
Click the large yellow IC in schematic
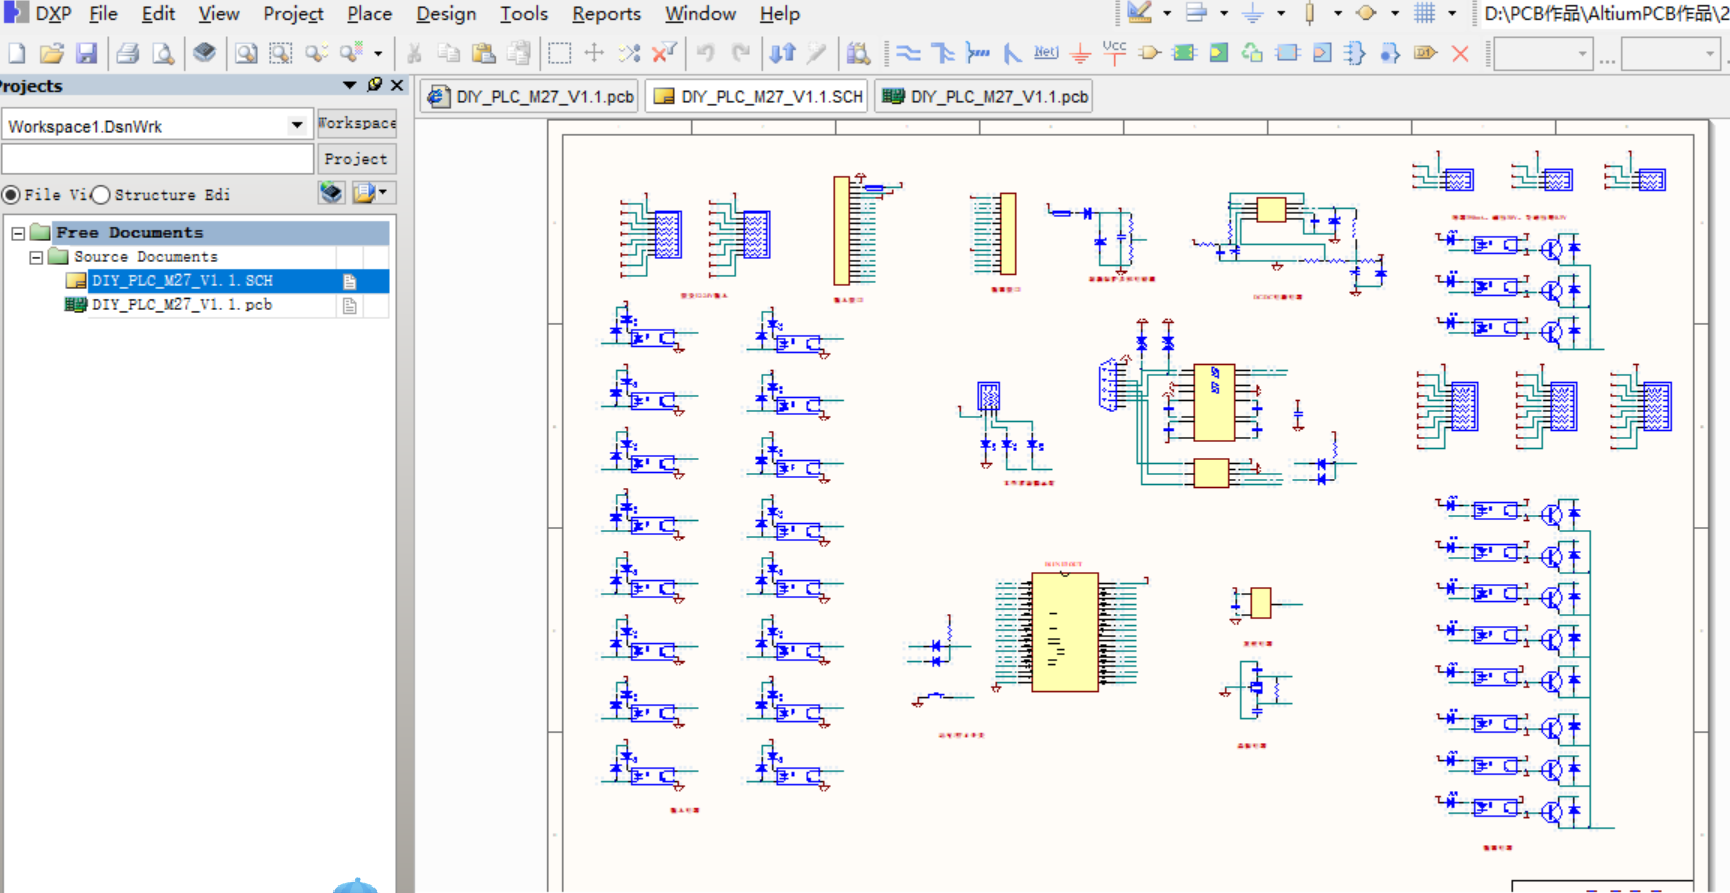point(1064,632)
